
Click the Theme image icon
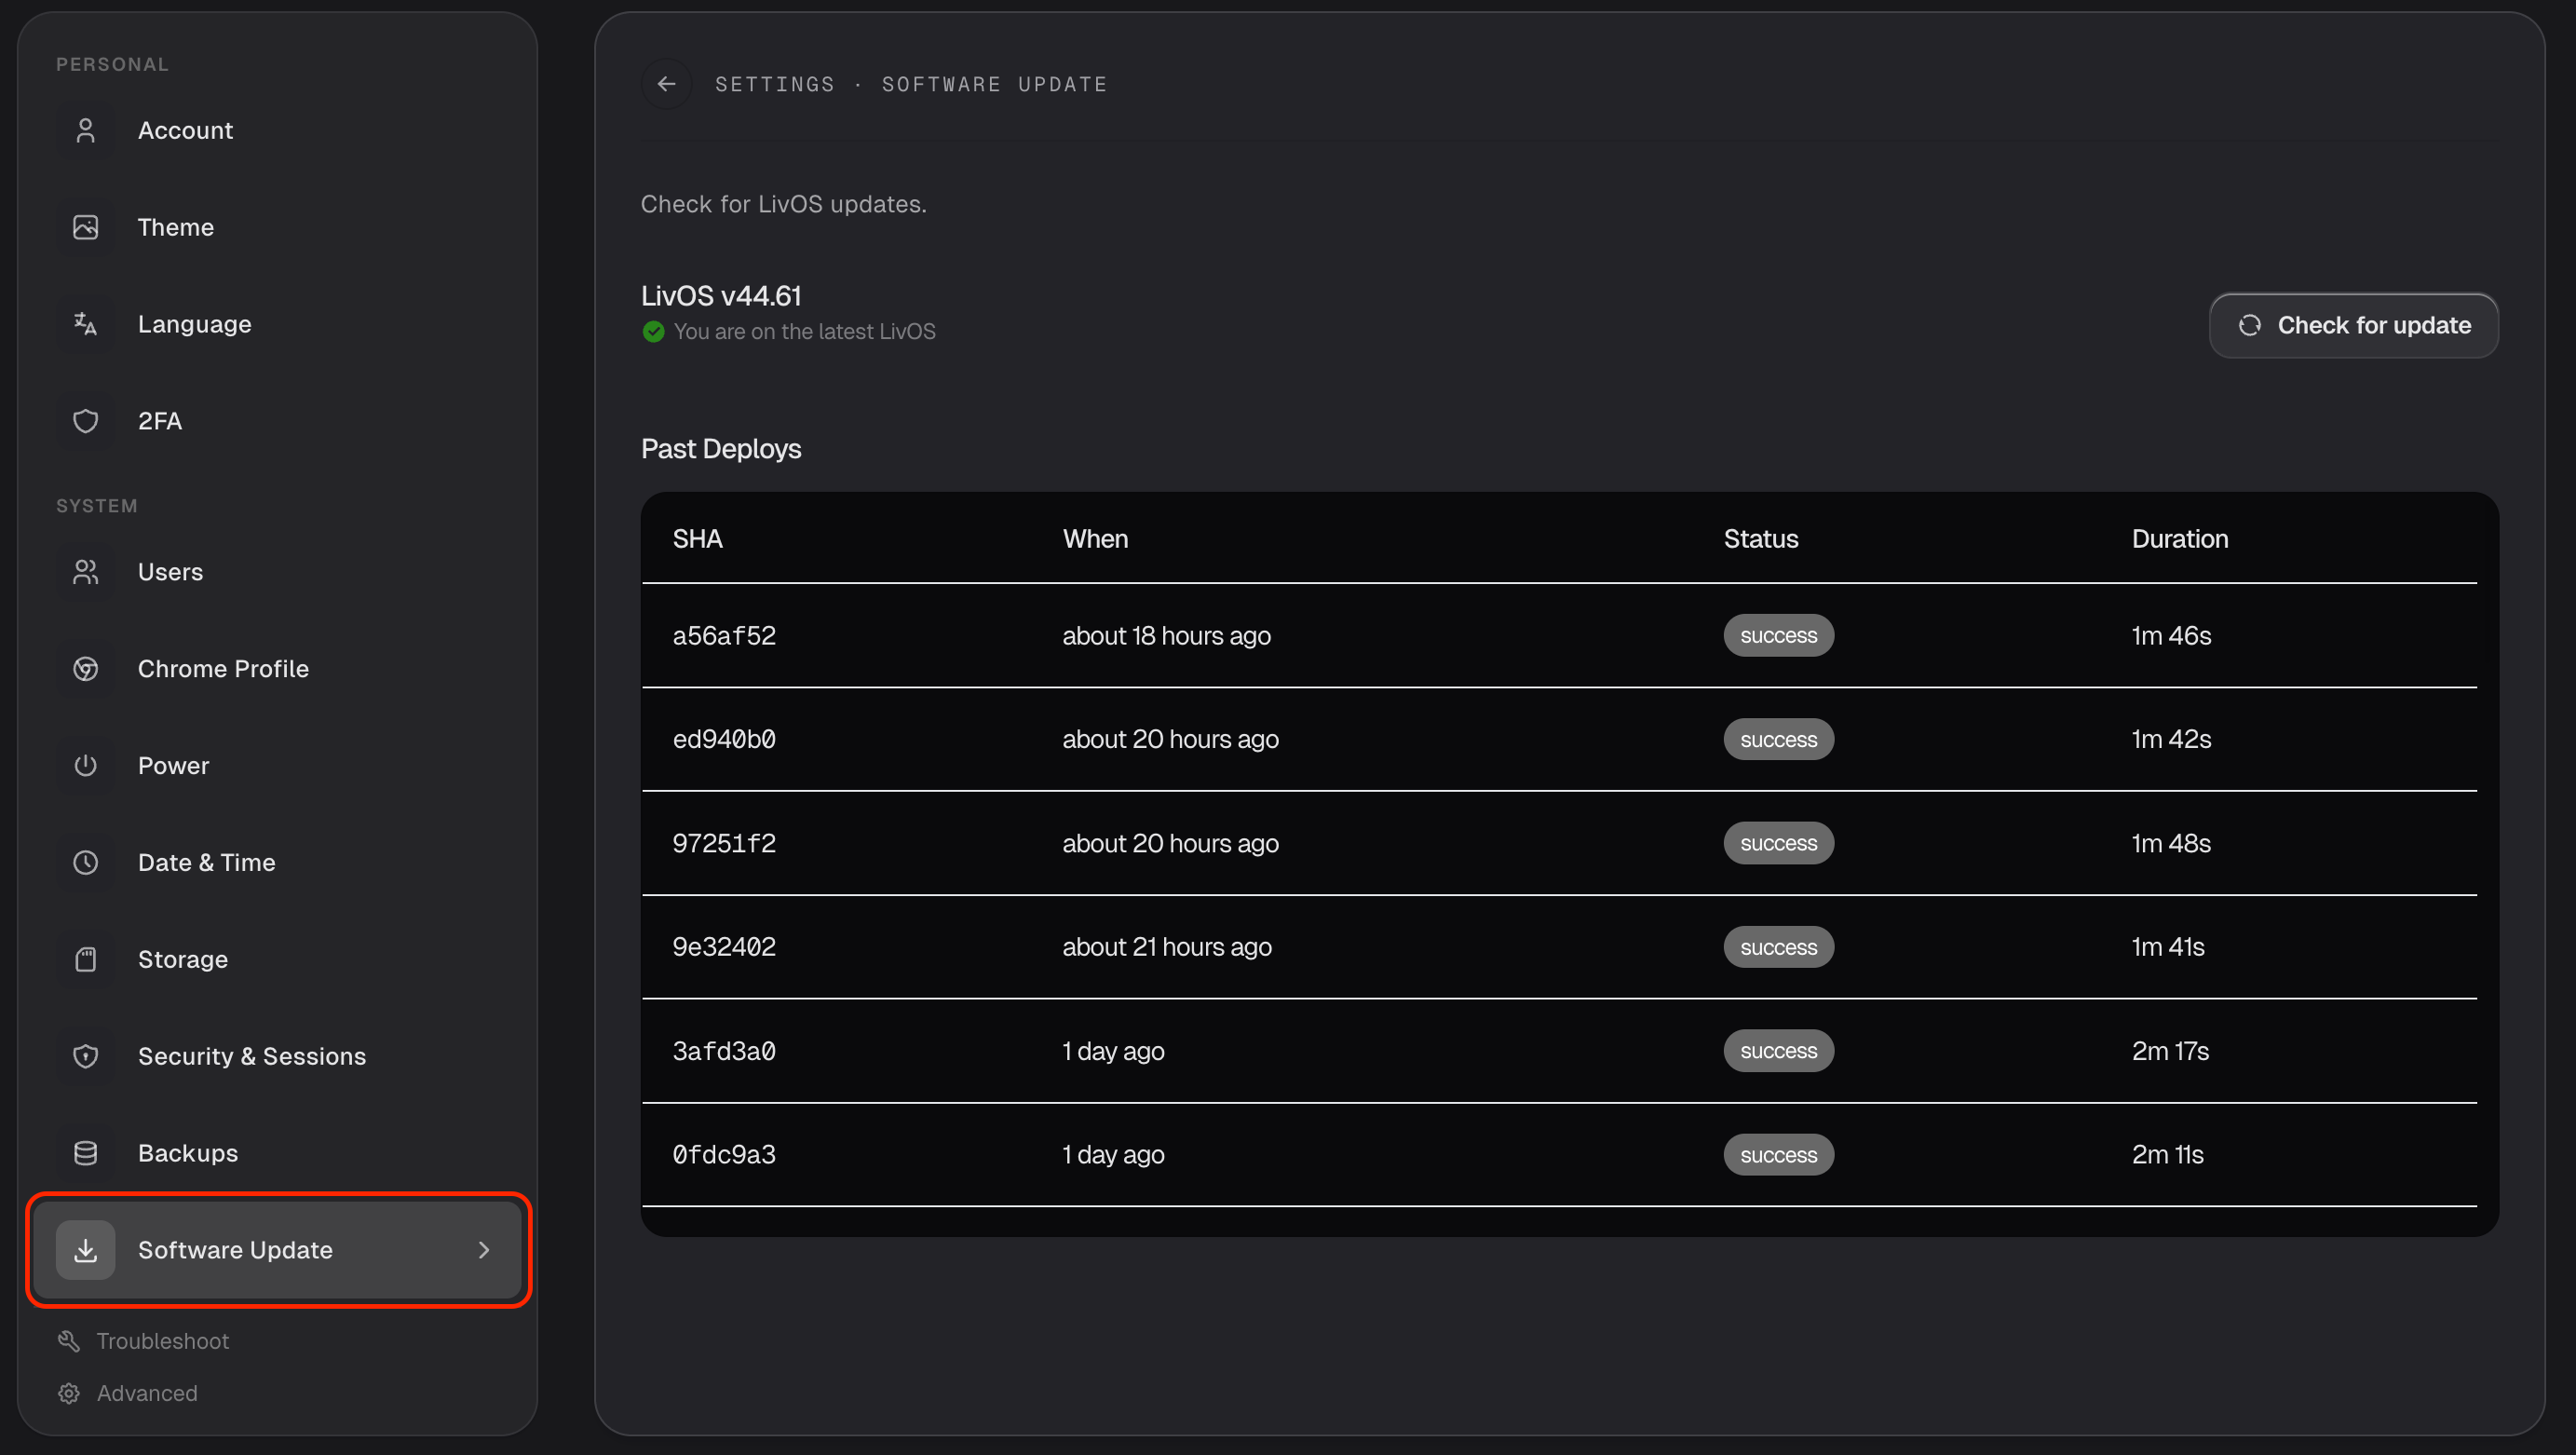point(86,227)
